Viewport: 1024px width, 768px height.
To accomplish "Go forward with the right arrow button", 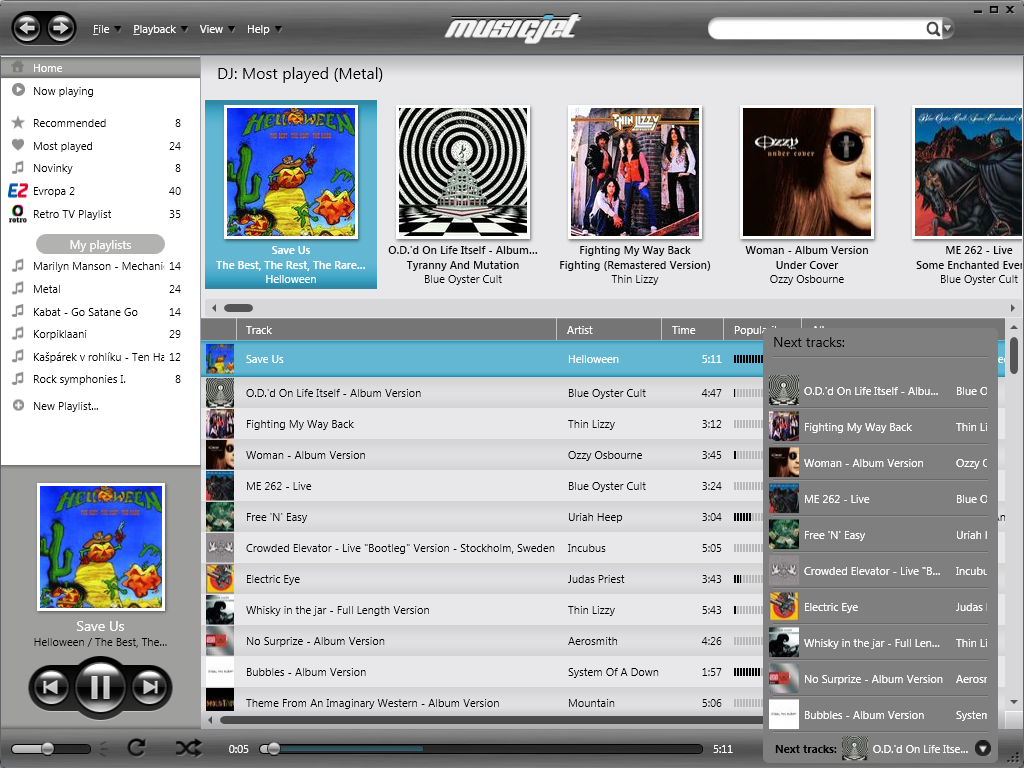I will (x=60, y=28).
